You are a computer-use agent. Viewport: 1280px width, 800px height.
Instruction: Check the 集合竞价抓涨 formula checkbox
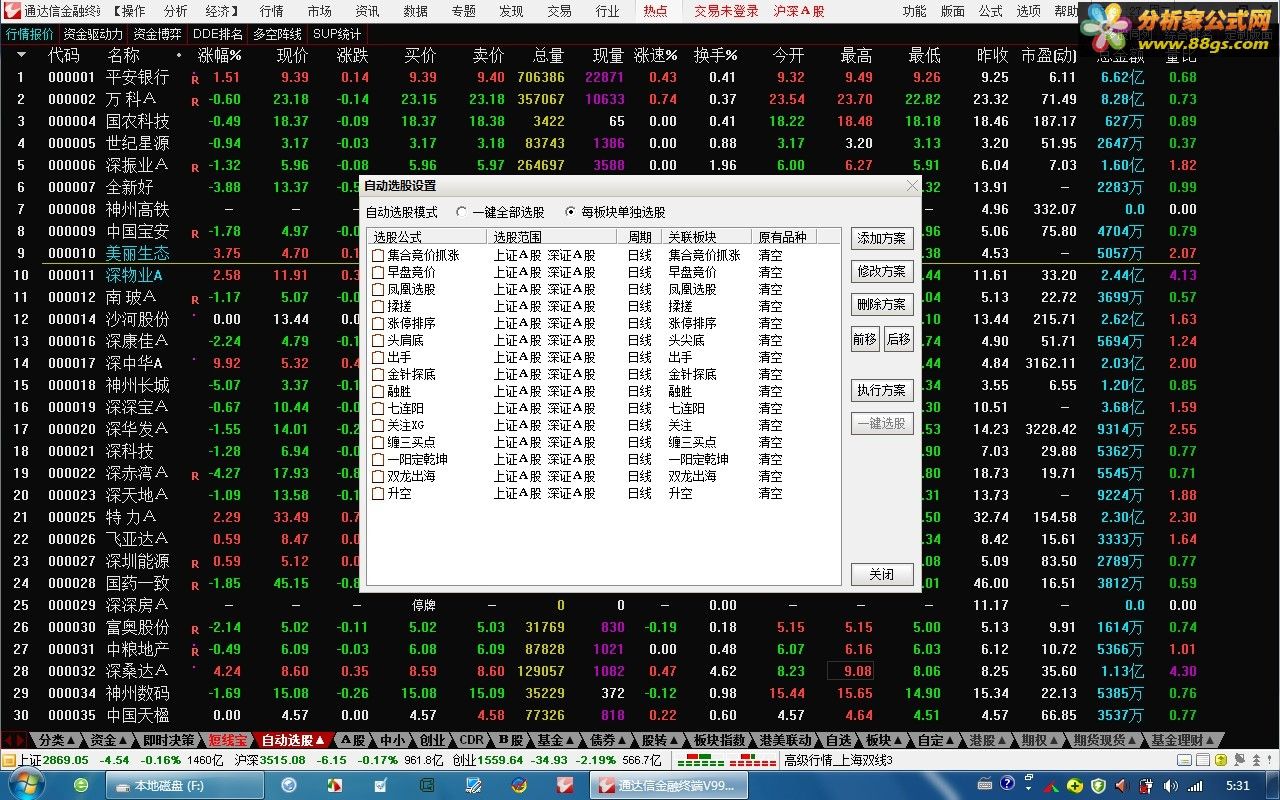[378, 256]
